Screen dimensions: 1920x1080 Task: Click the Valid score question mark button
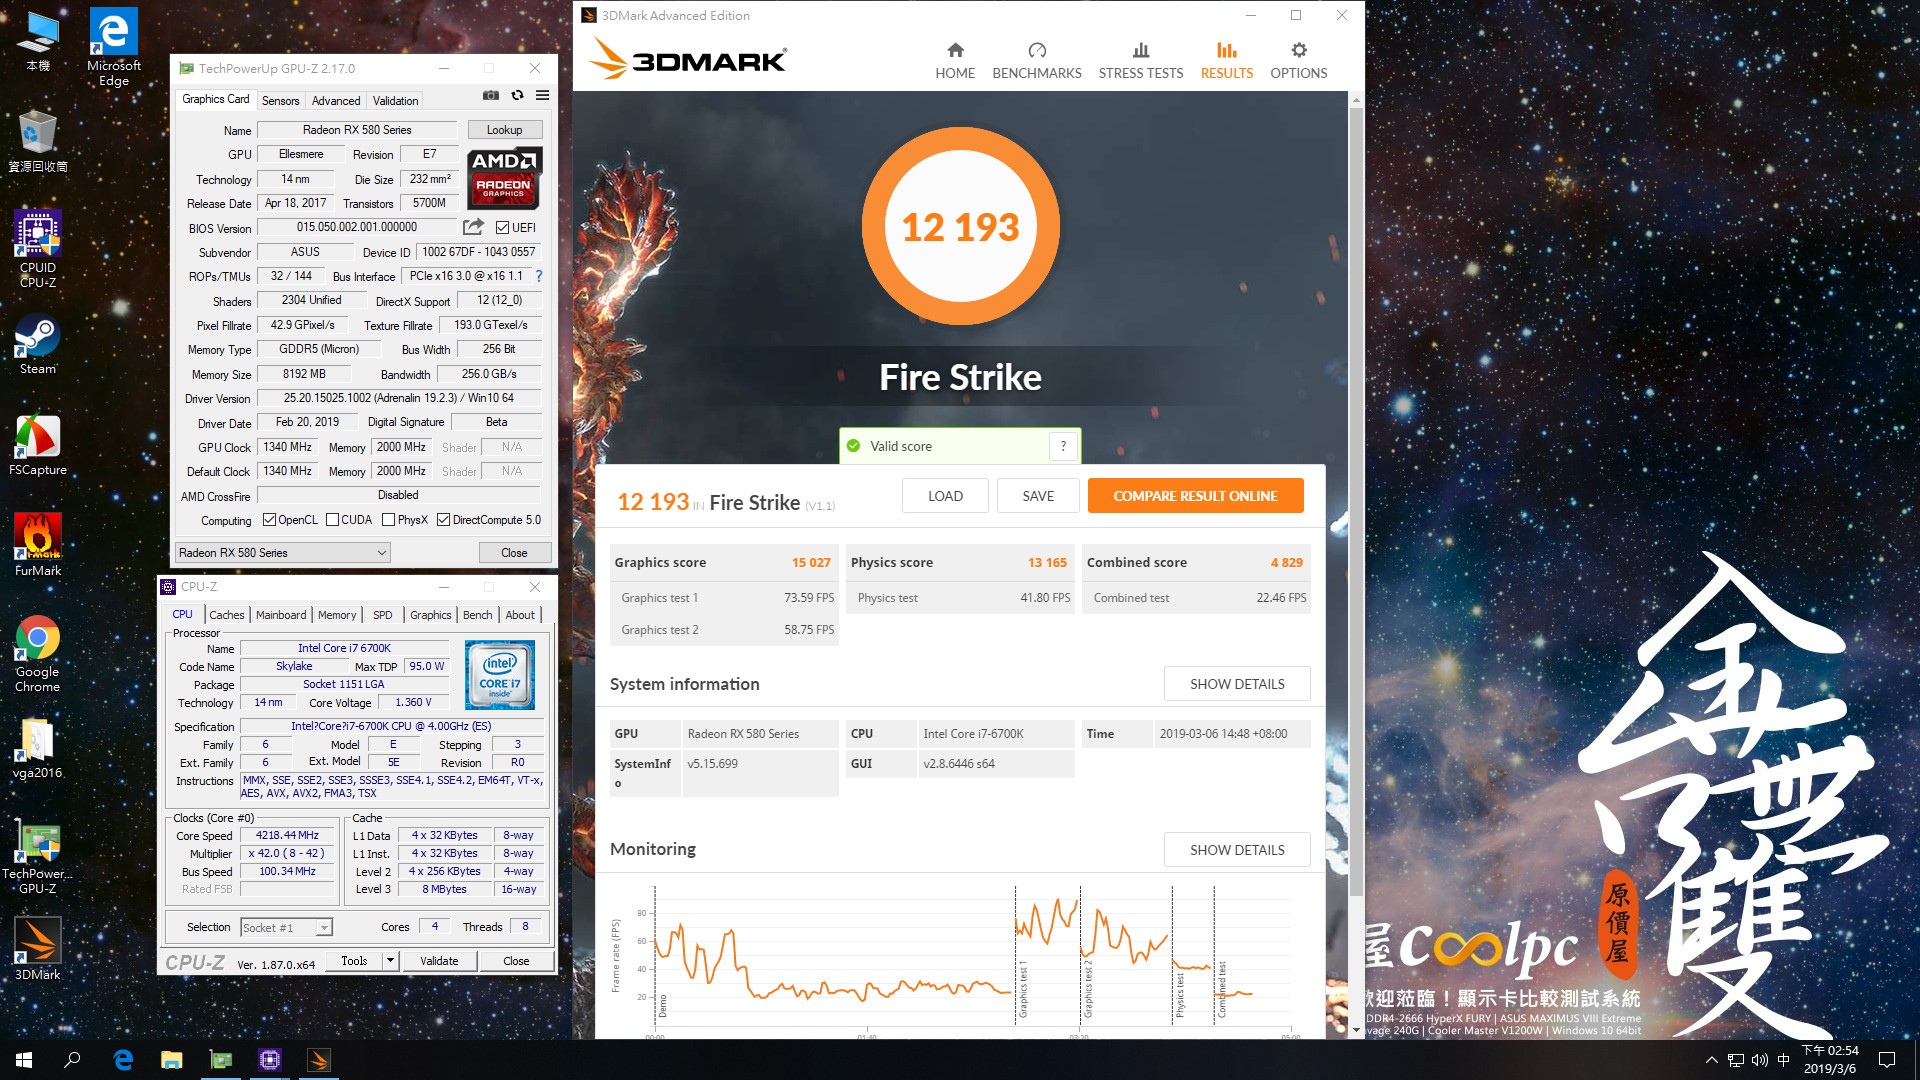1063,446
